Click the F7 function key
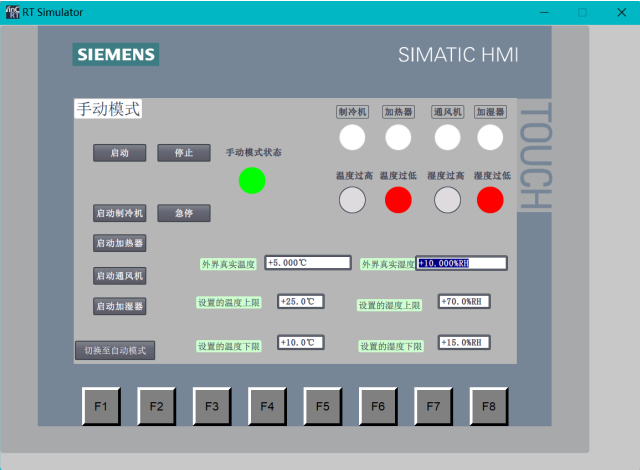 tap(433, 406)
